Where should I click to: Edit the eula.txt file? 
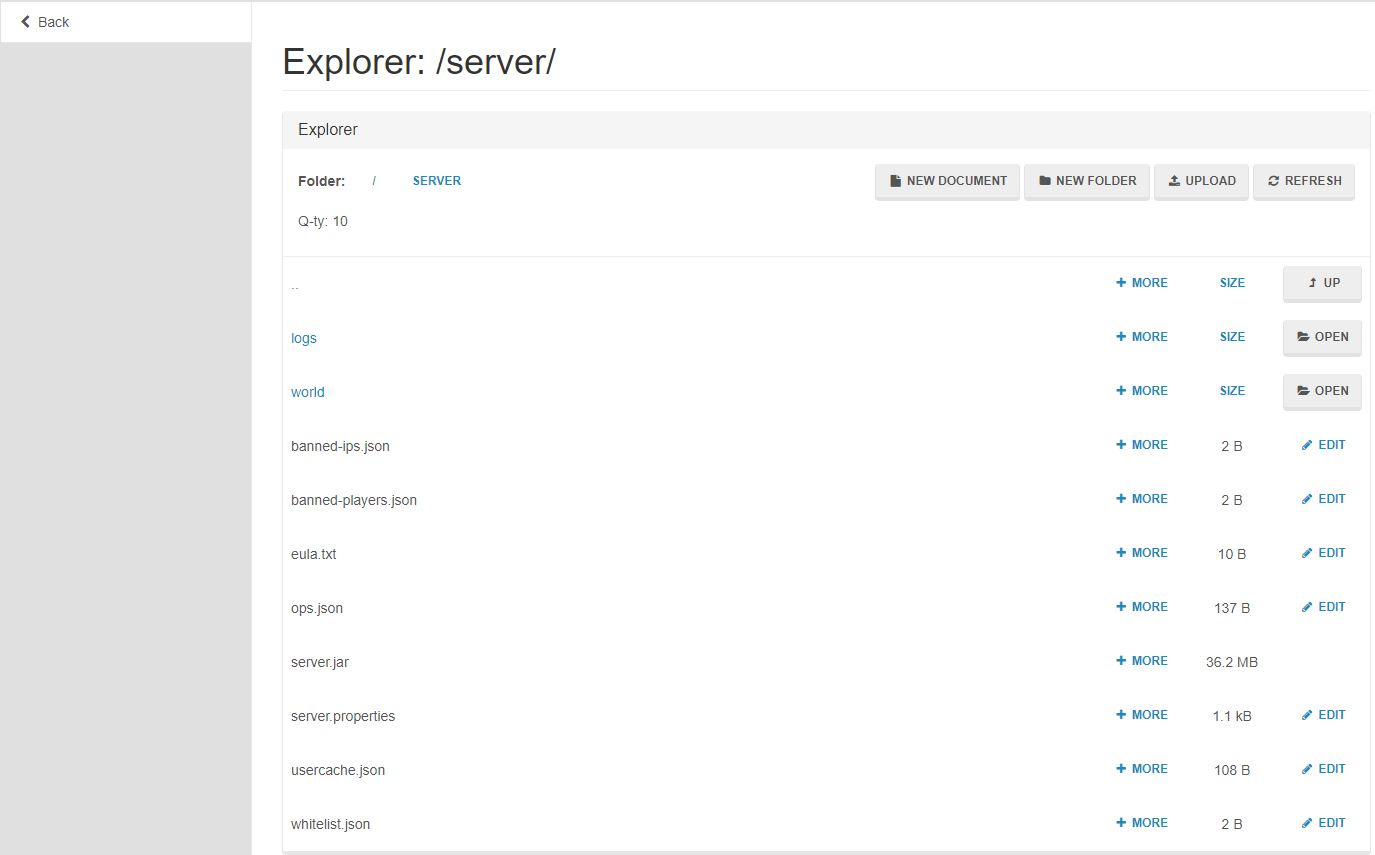1323,553
